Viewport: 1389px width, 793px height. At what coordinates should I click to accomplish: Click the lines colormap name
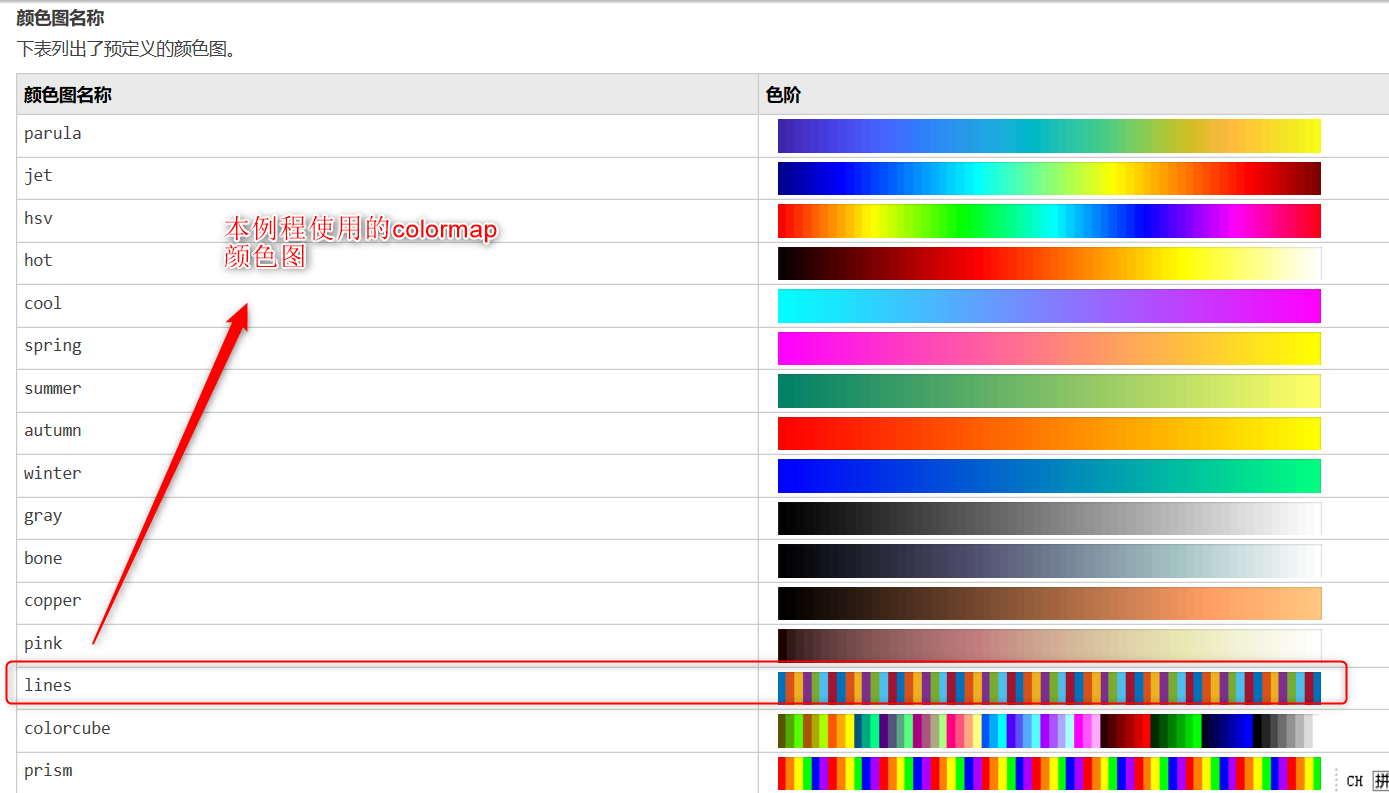[48, 686]
